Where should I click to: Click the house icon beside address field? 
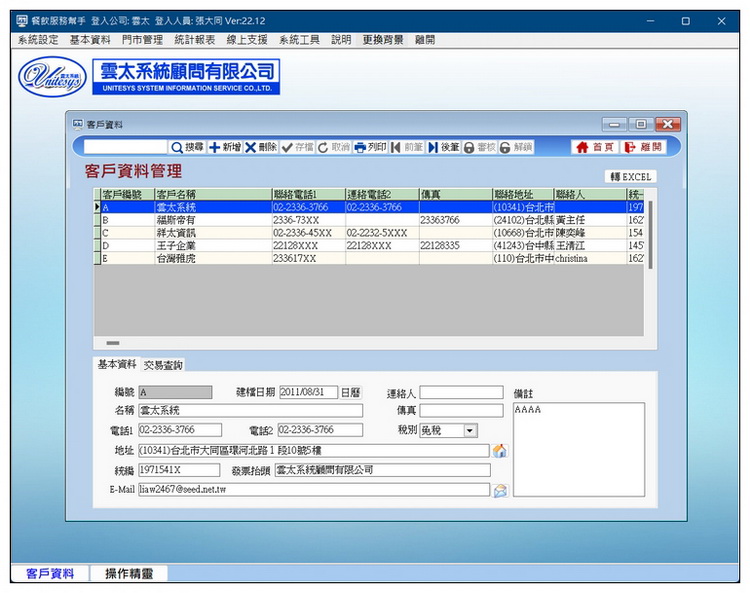pyautogui.click(x=500, y=450)
